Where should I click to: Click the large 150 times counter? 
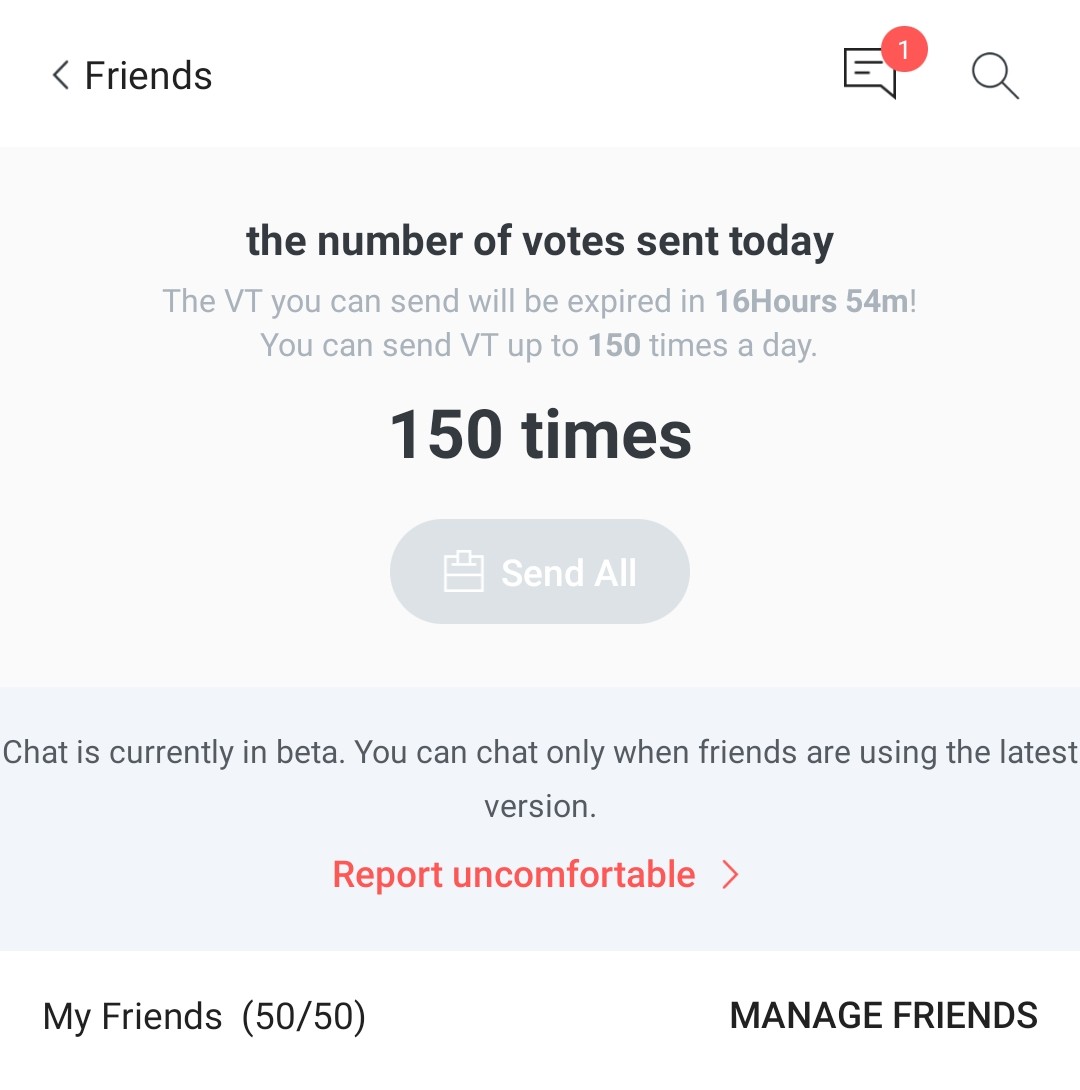540,435
